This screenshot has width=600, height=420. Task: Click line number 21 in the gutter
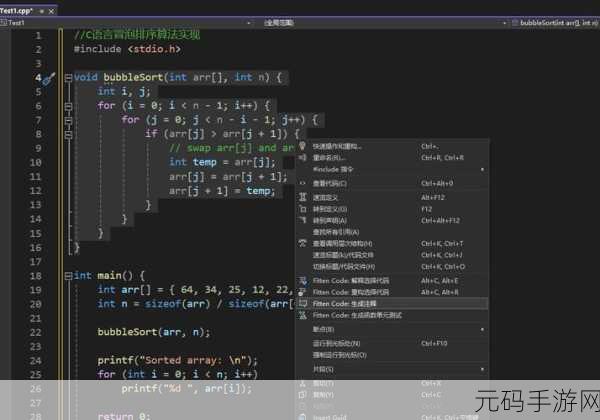[36, 318]
